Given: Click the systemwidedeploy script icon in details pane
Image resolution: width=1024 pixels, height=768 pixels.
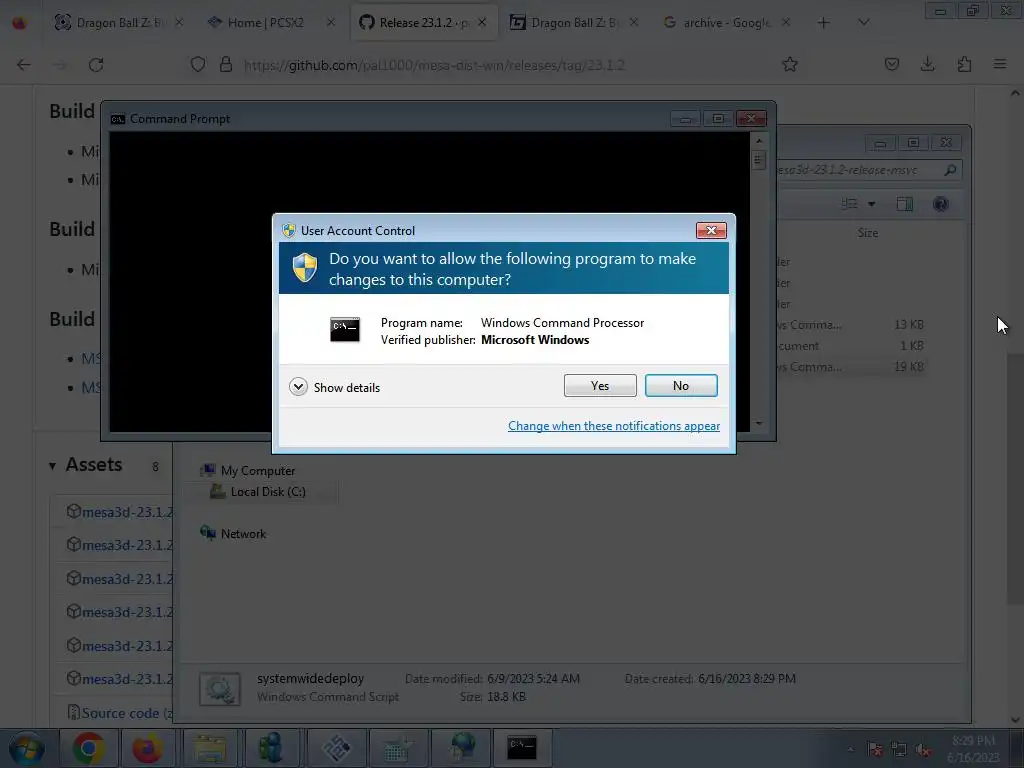Looking at the screenshot, I should [219, 689].
